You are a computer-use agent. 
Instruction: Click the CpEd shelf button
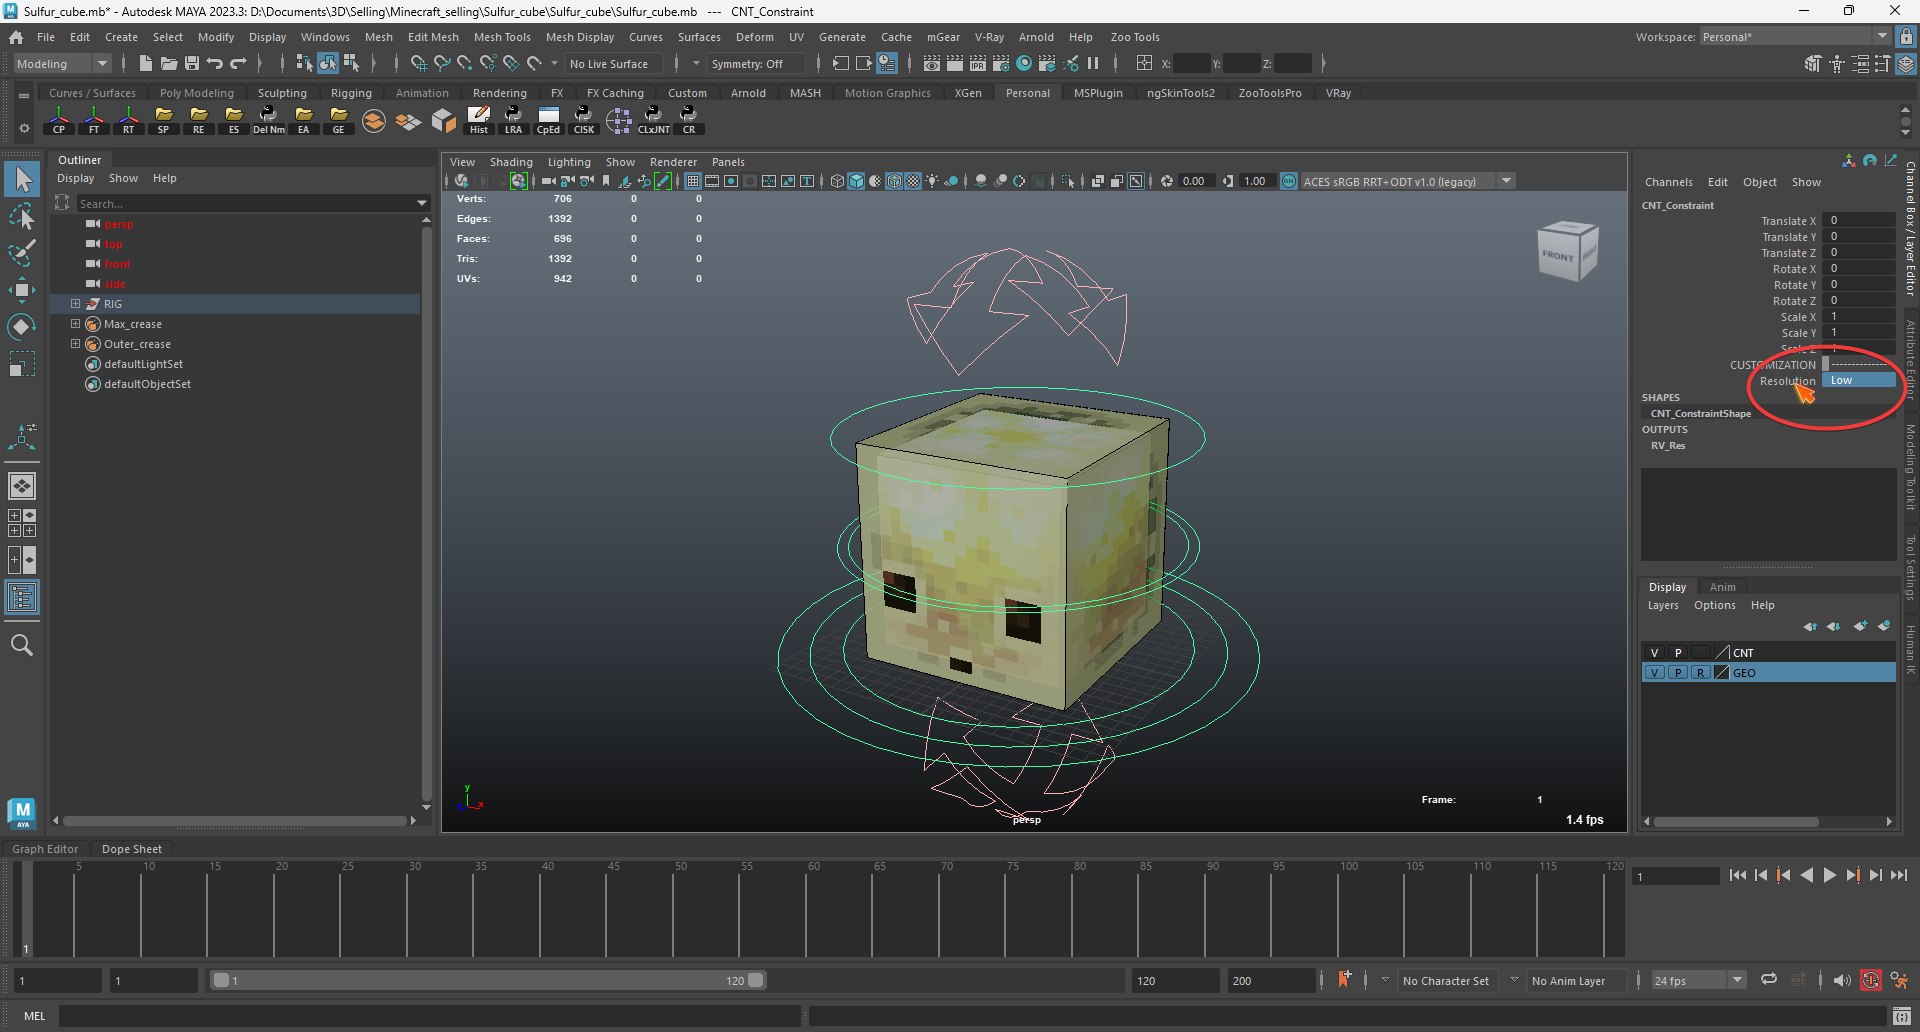[x=548, y=121]
